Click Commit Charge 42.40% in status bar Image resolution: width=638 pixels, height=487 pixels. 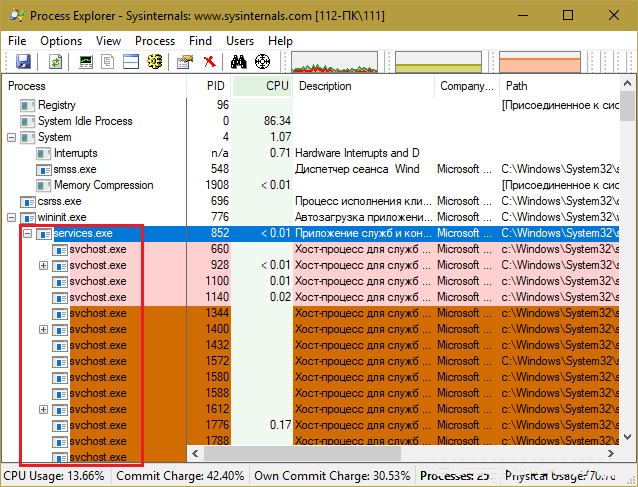tap(180, 476)
